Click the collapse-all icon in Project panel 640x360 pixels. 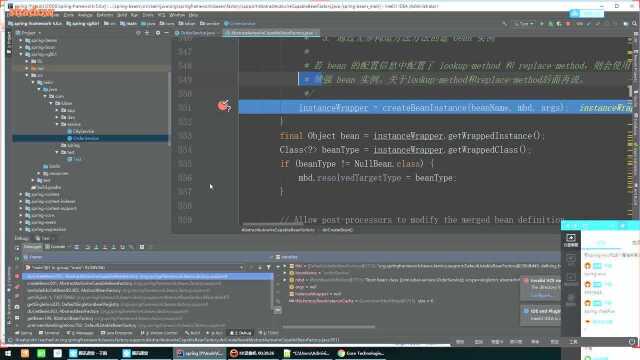pyautogui.click(x=147, y=33)
